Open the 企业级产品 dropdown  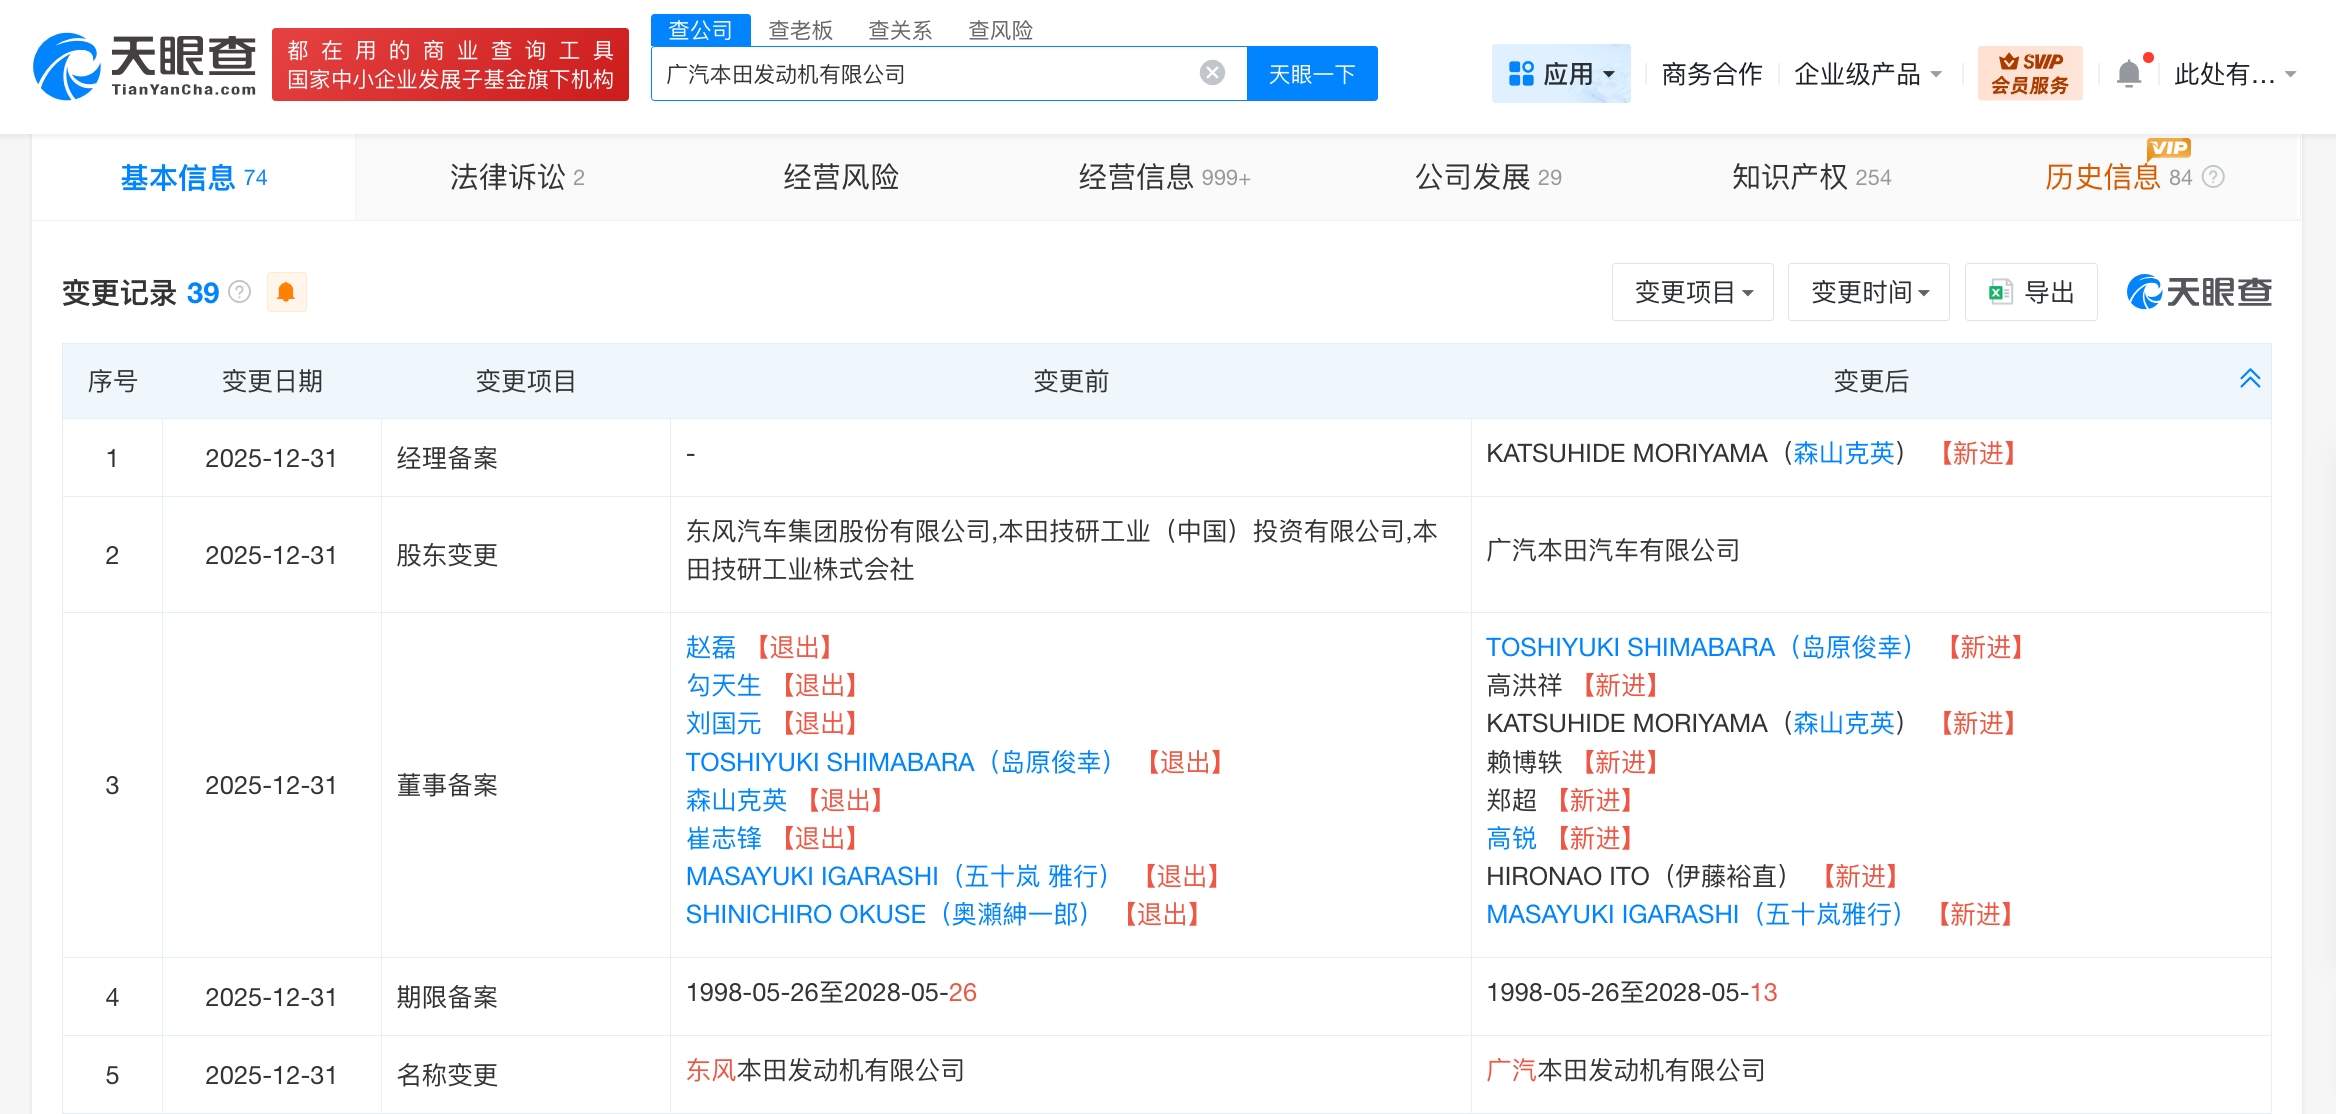click(1866, 74)
